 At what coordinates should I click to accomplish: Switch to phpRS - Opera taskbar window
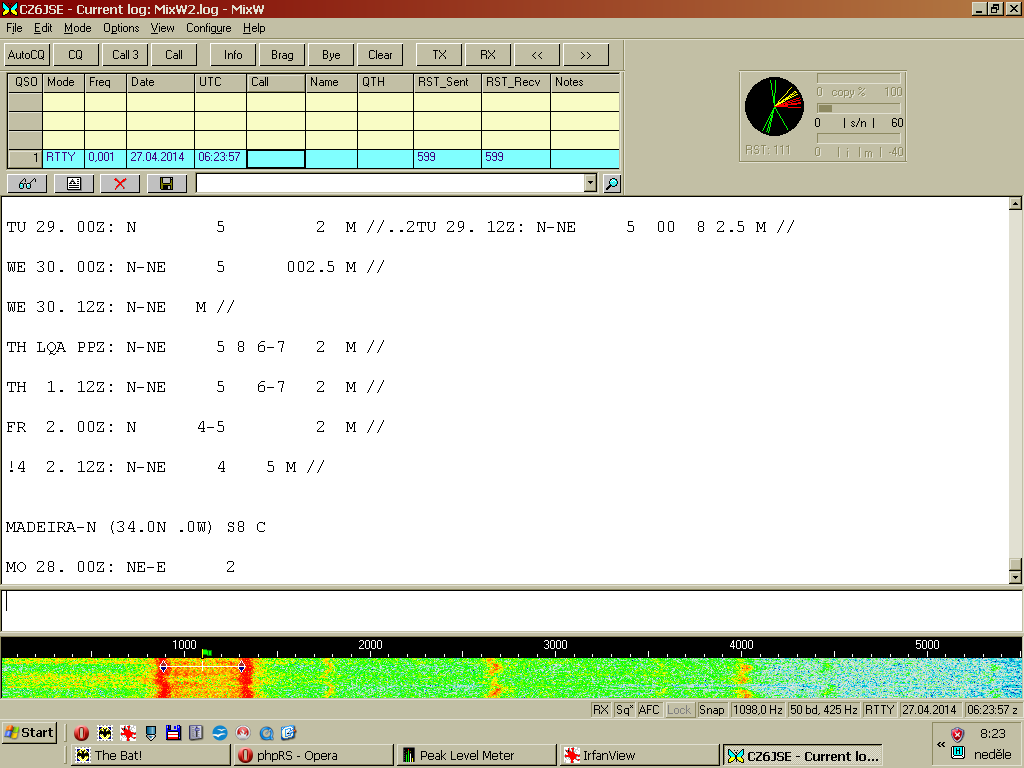pos(315,756)
